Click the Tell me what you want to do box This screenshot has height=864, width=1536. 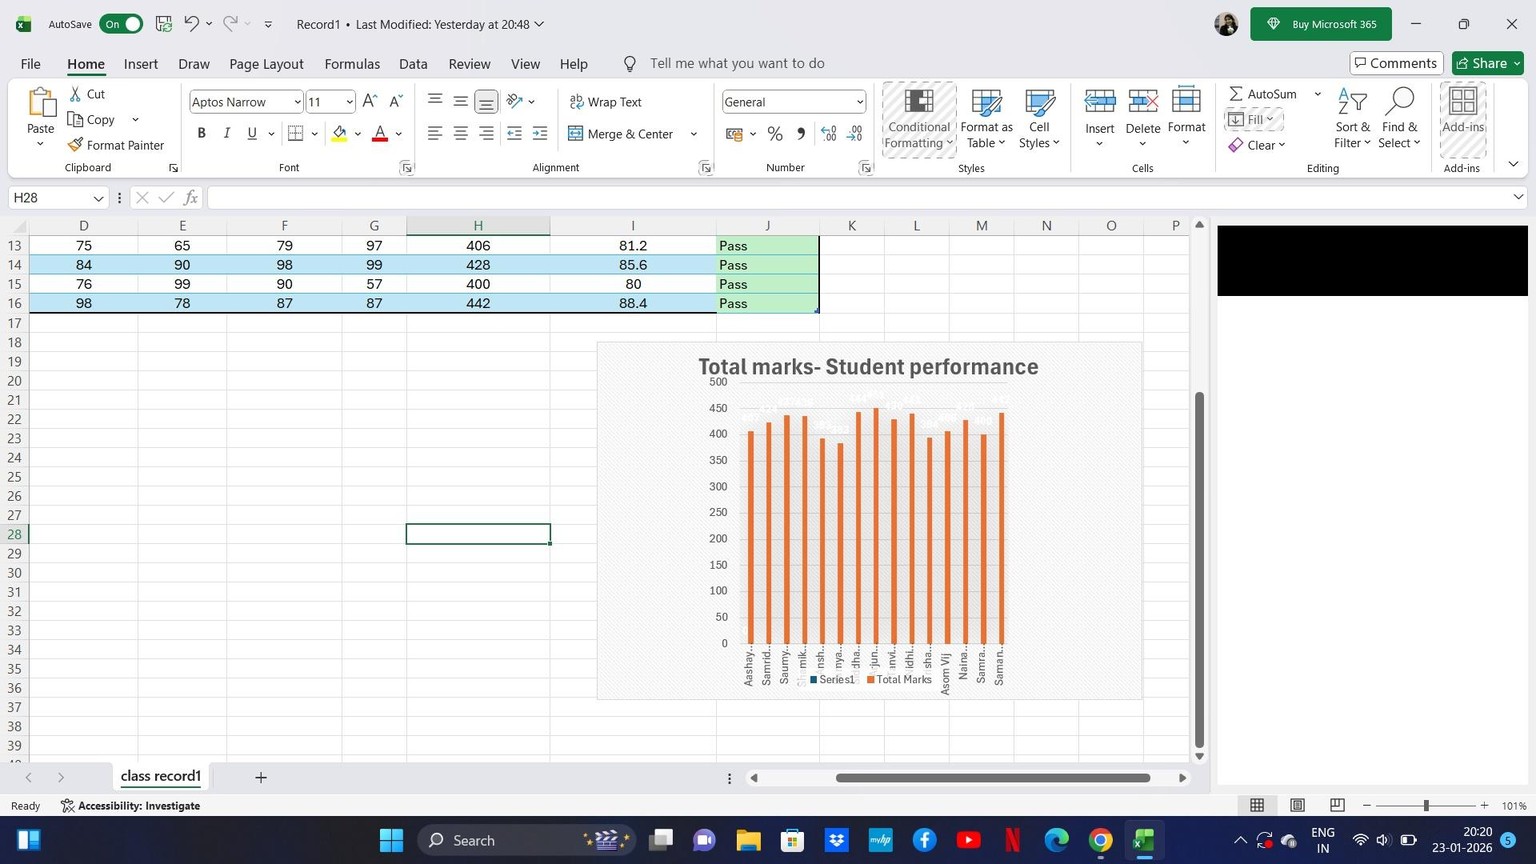[x=737, y=63]
